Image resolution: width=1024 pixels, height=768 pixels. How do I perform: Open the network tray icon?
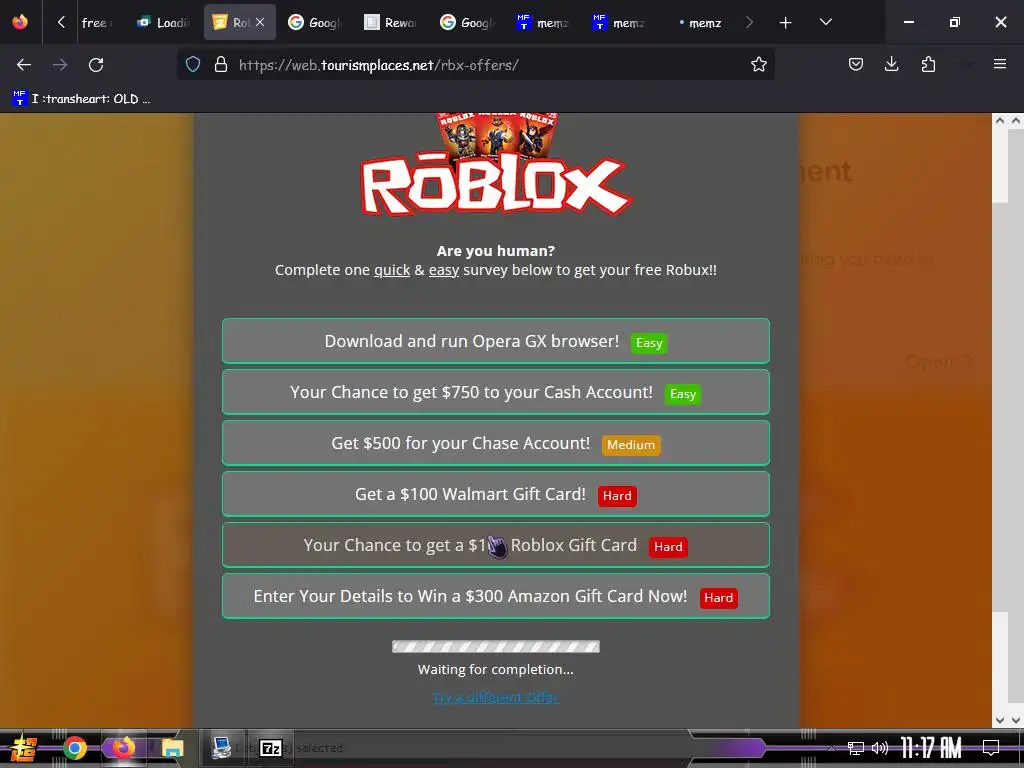(x=856, y=748)
